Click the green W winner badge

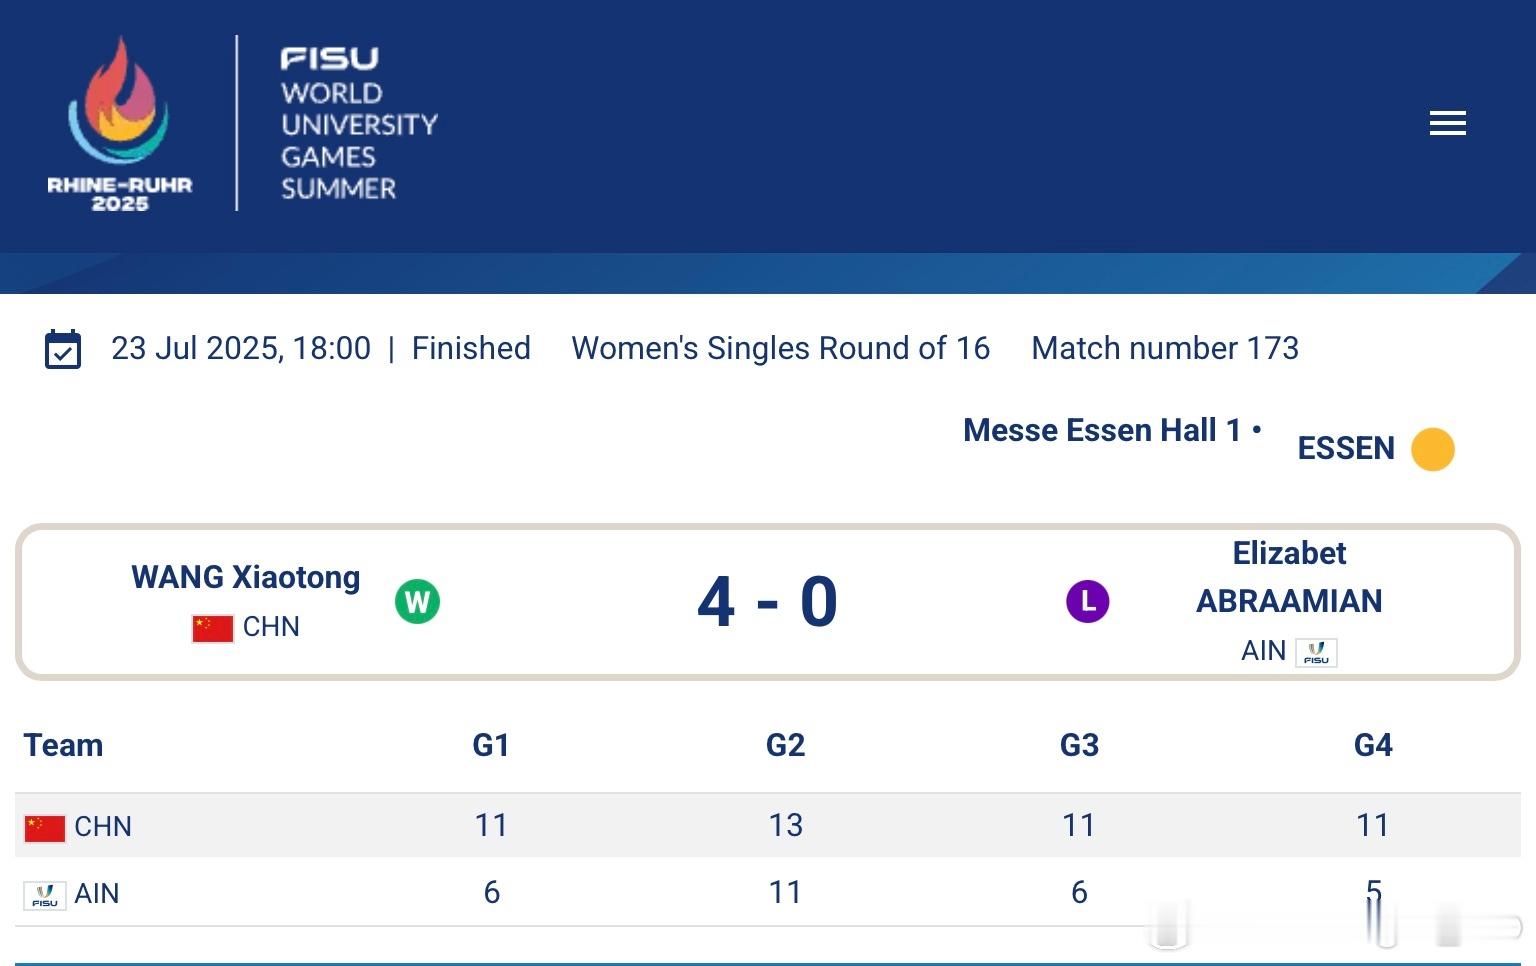coord(417,602)
